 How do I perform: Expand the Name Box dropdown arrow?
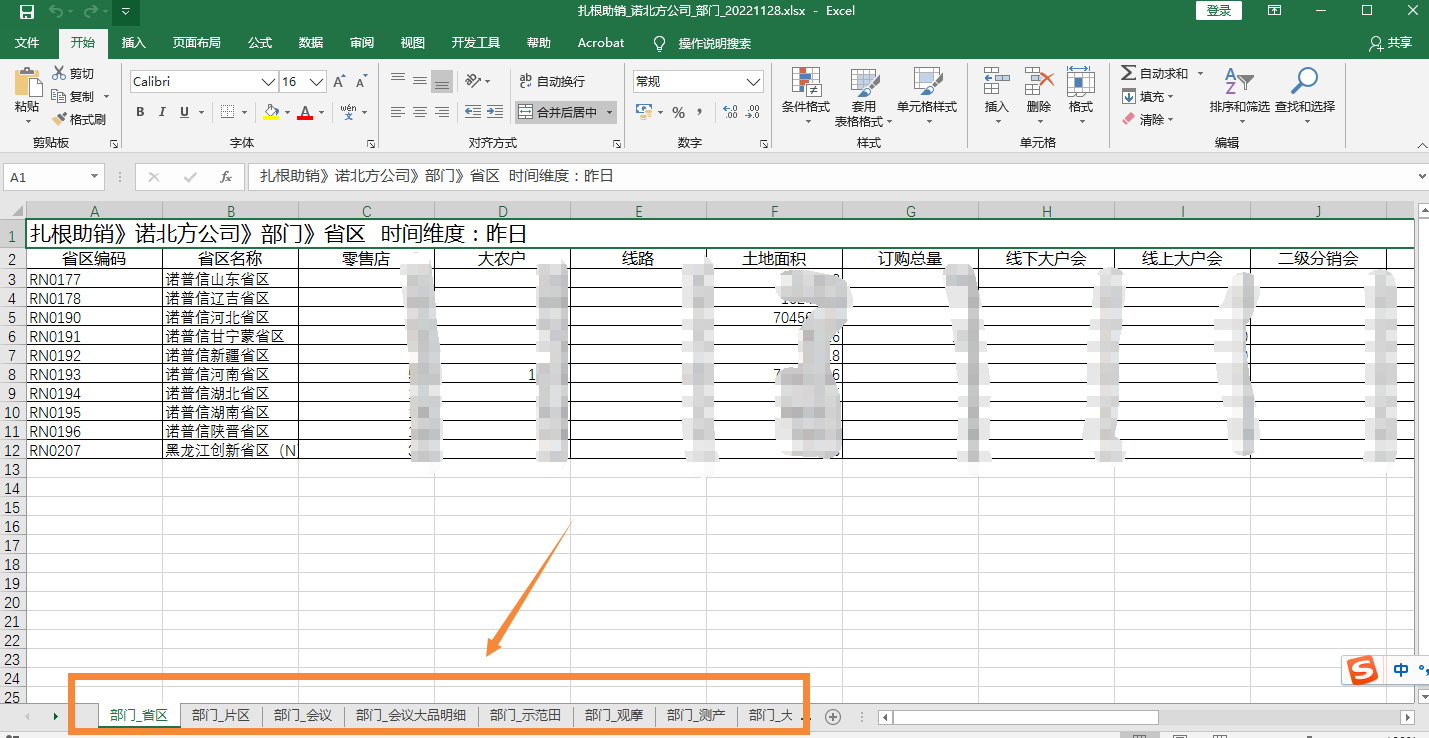pos(96,177)
